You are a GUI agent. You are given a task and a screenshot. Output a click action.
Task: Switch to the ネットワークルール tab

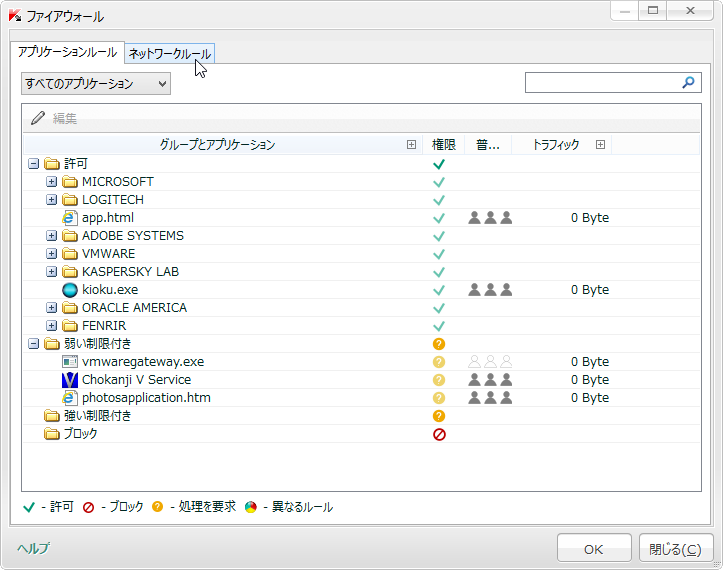pos(169,54)
